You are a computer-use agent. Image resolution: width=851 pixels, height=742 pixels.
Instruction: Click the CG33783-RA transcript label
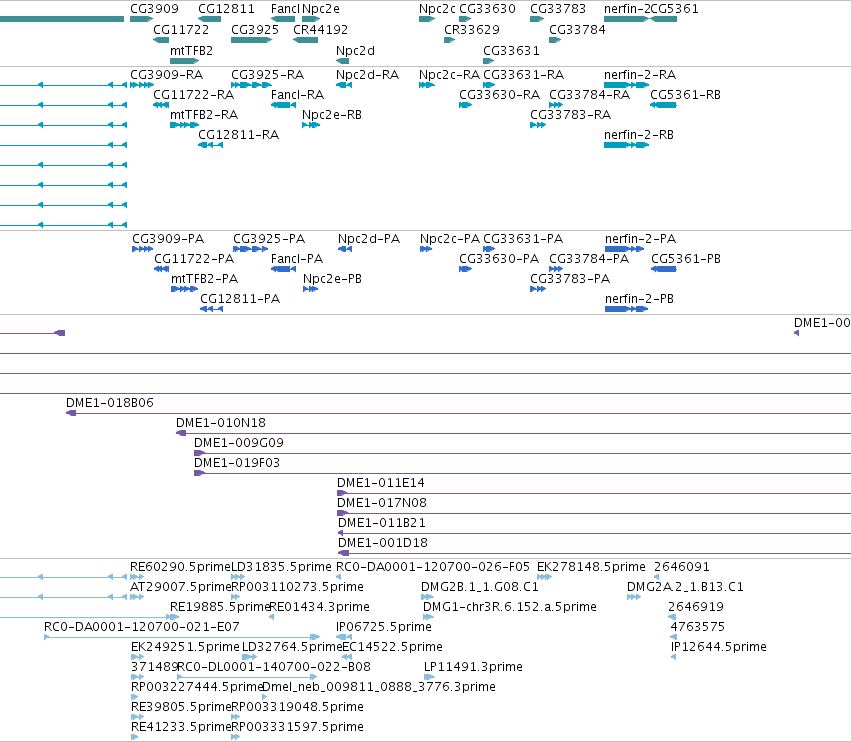click(x=570, y=115)
